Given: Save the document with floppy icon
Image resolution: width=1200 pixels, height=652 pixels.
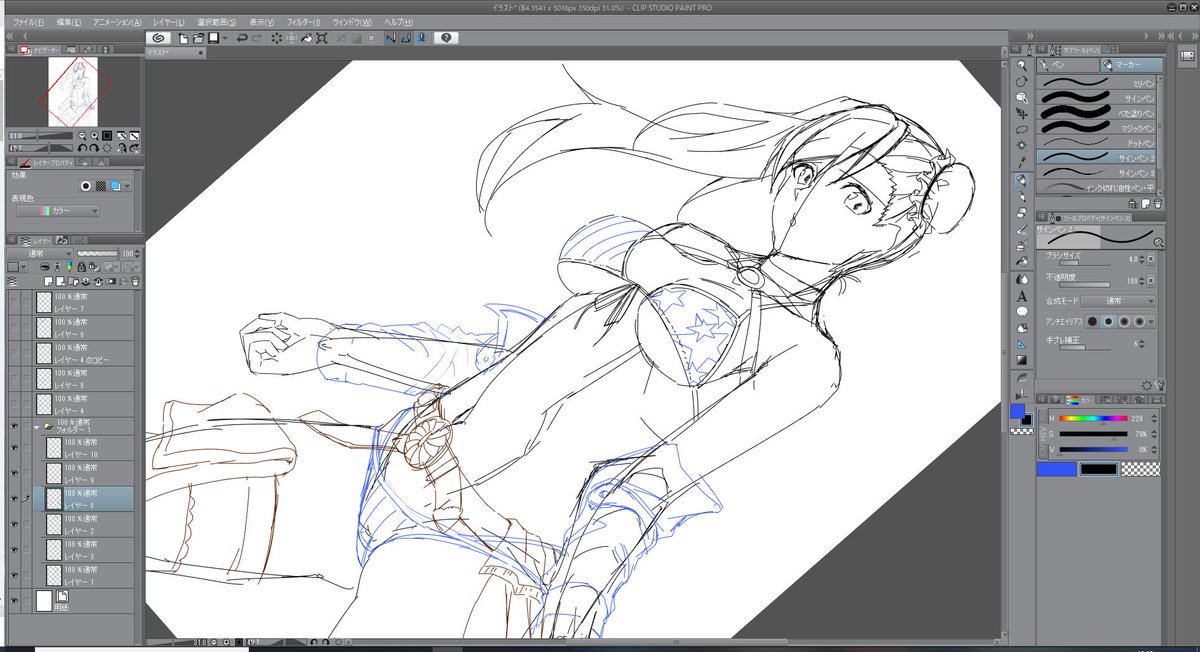Looking at the screenshot, I should coord(213,38).
